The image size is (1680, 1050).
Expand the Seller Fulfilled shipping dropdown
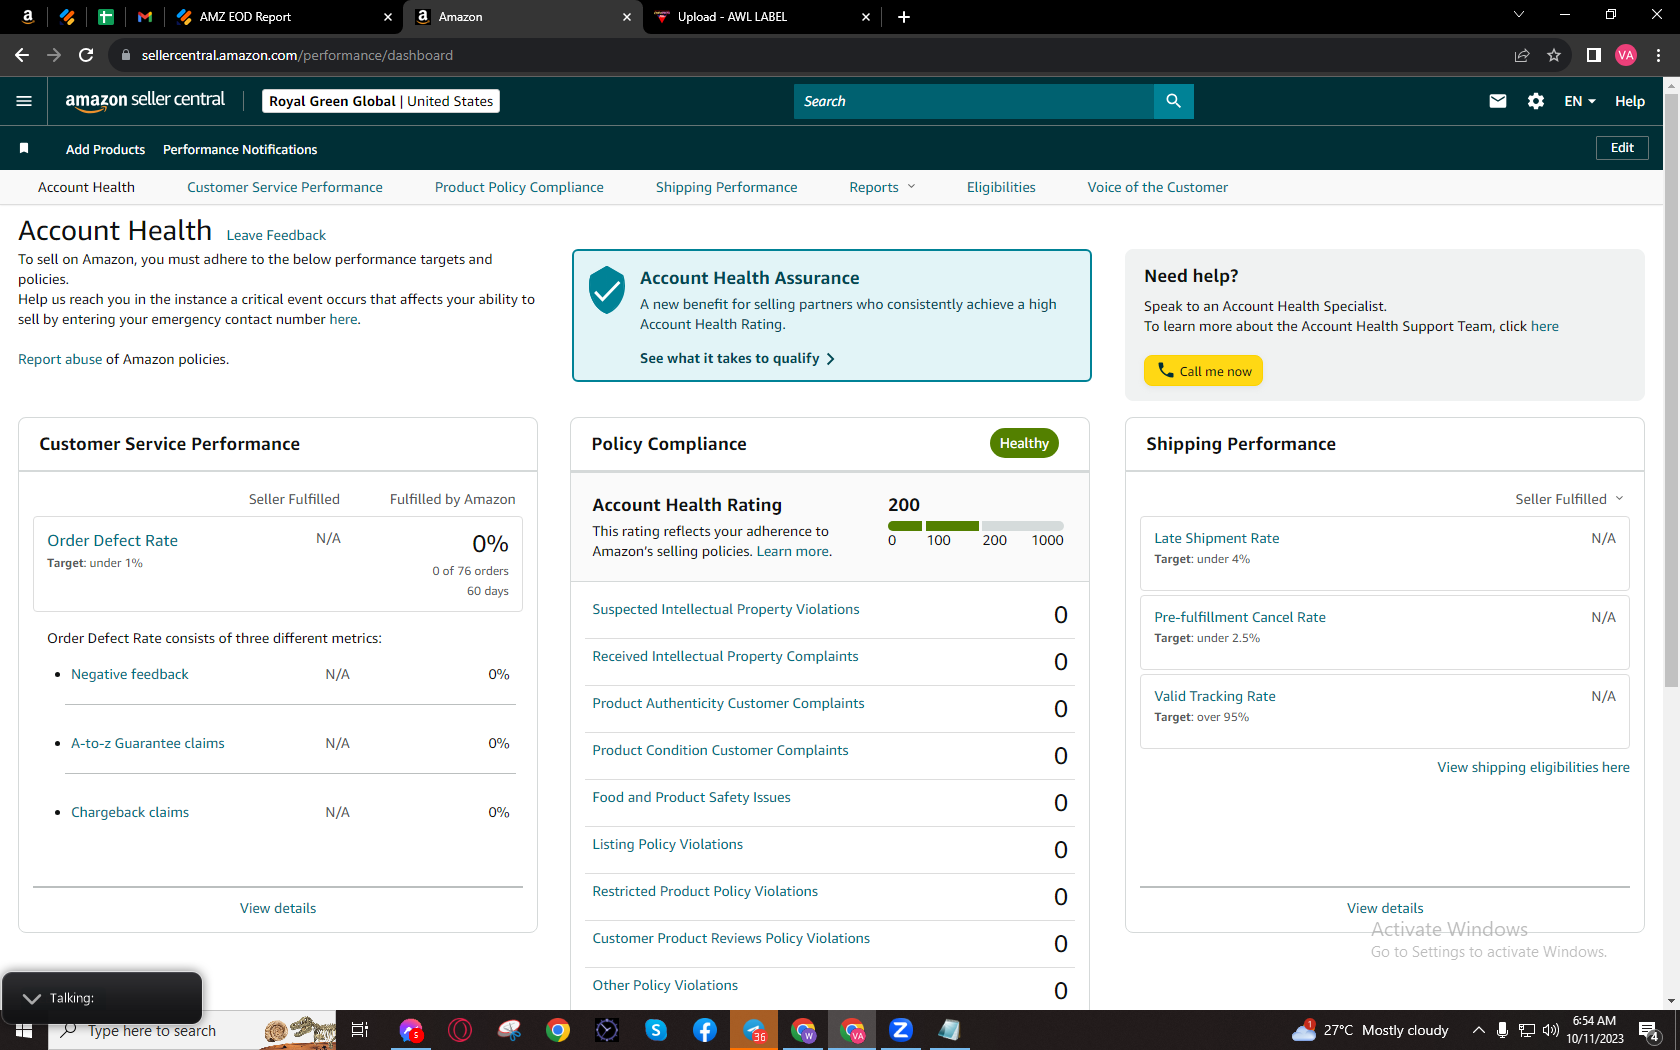click(1569, 499)
